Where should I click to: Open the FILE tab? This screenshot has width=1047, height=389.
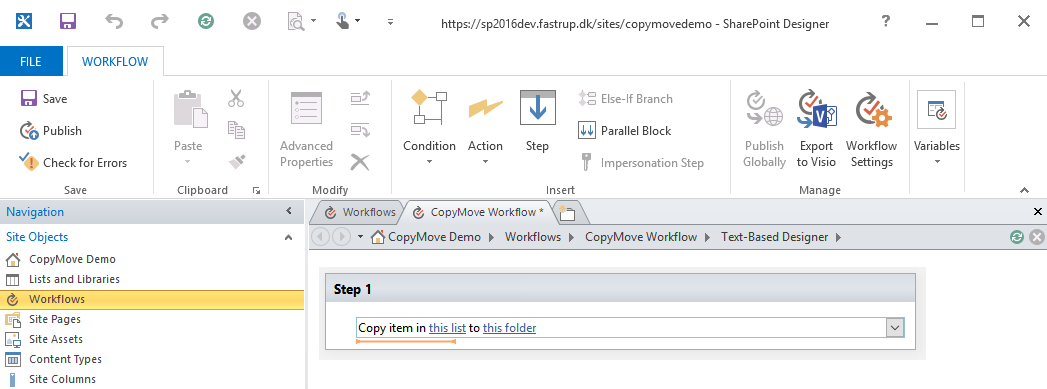[31, 61]
